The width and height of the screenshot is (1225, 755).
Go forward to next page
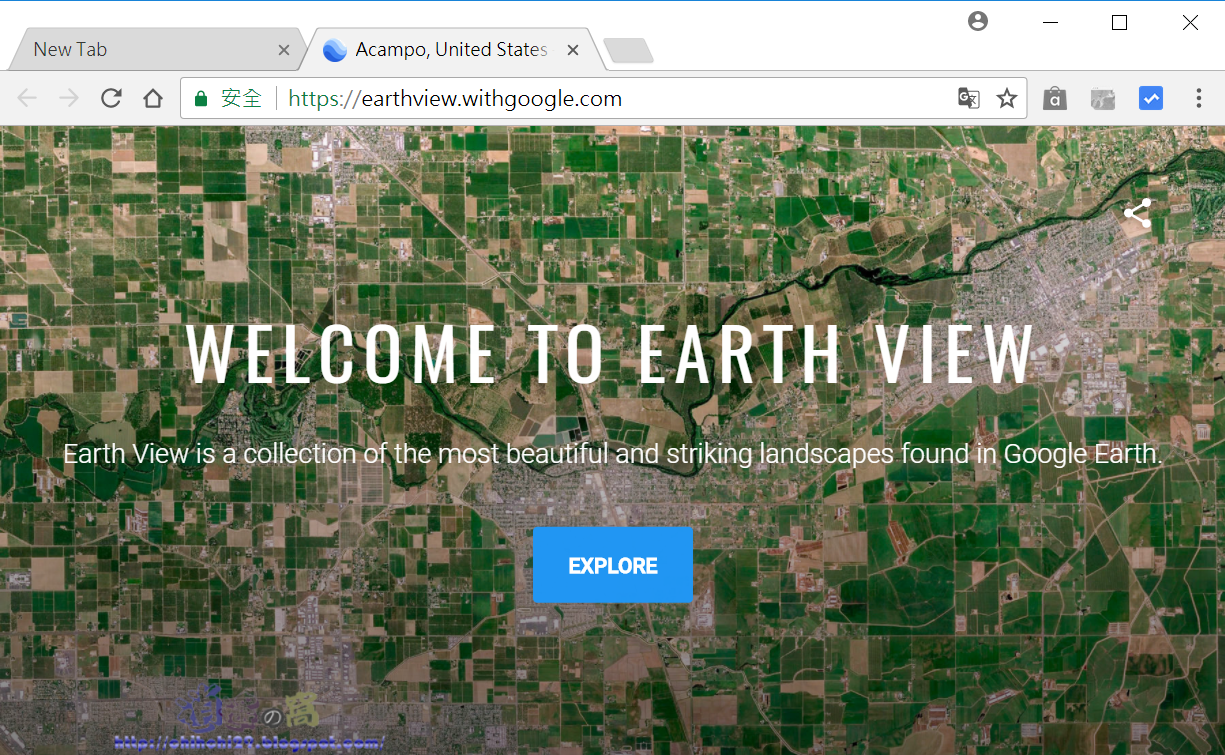pyautogui.click(x=69, y=98)
